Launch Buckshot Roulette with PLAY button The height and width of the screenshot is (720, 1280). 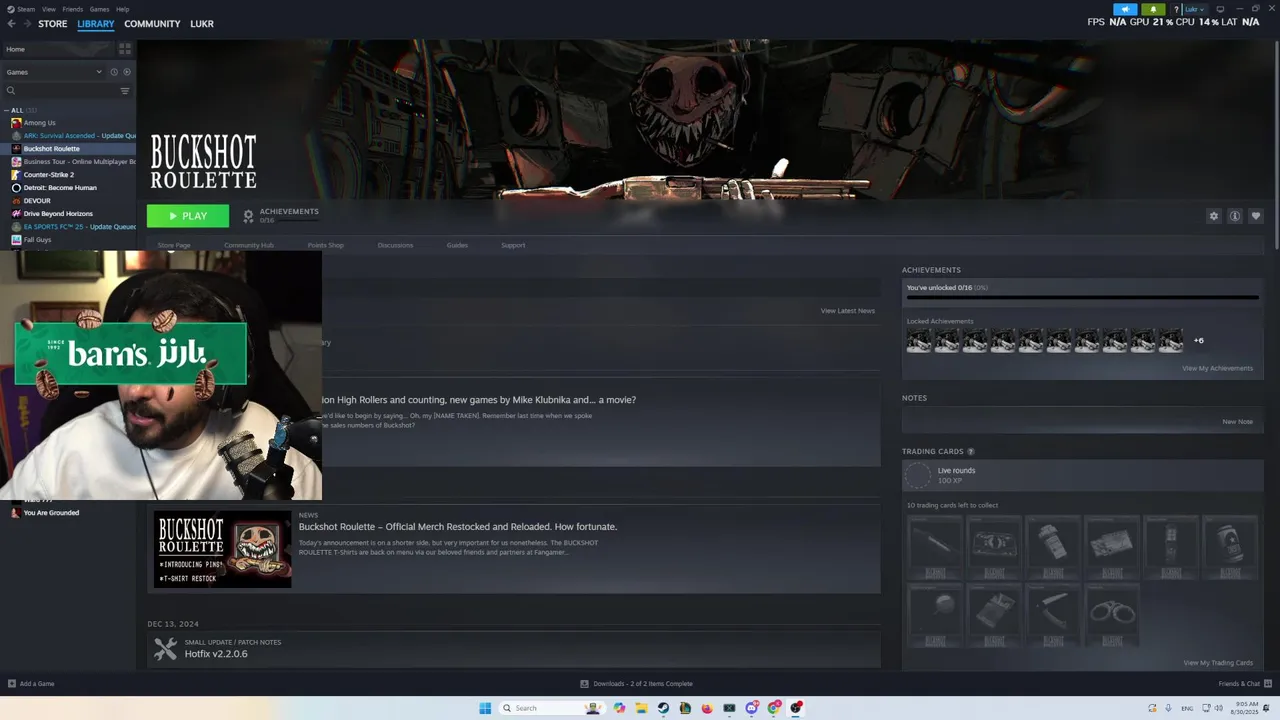(x=188, y=216)
